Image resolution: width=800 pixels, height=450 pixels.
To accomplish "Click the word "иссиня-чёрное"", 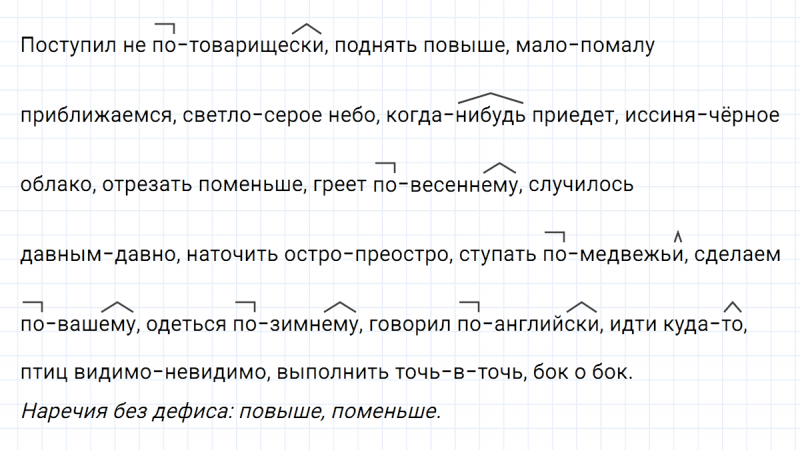I will [x=701, y=116].
